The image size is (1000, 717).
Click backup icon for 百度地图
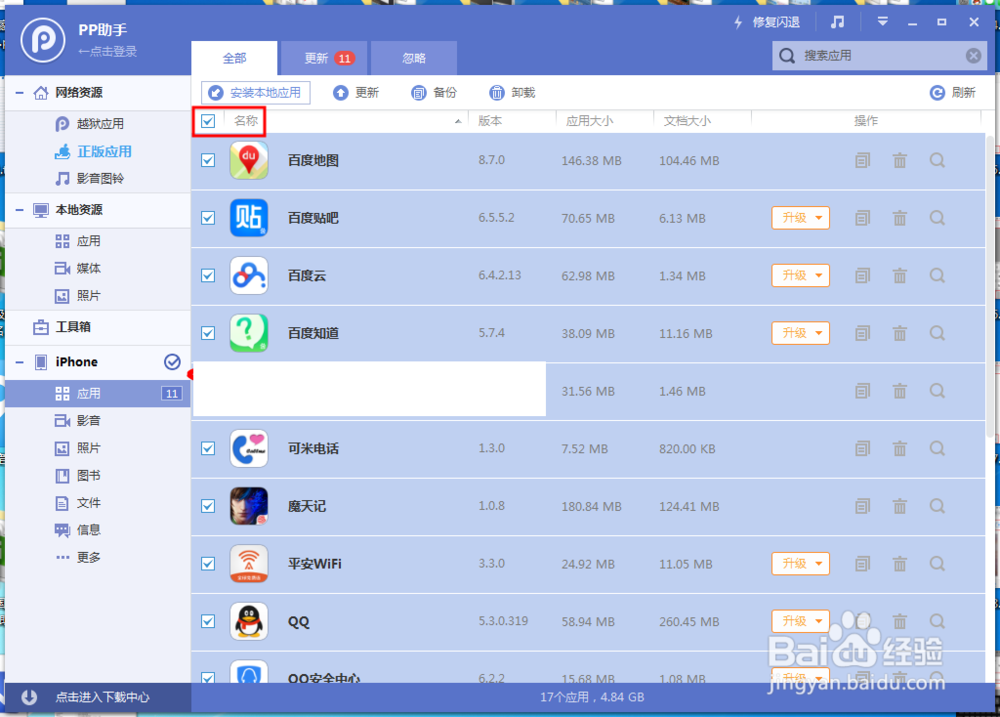(862, 160)
